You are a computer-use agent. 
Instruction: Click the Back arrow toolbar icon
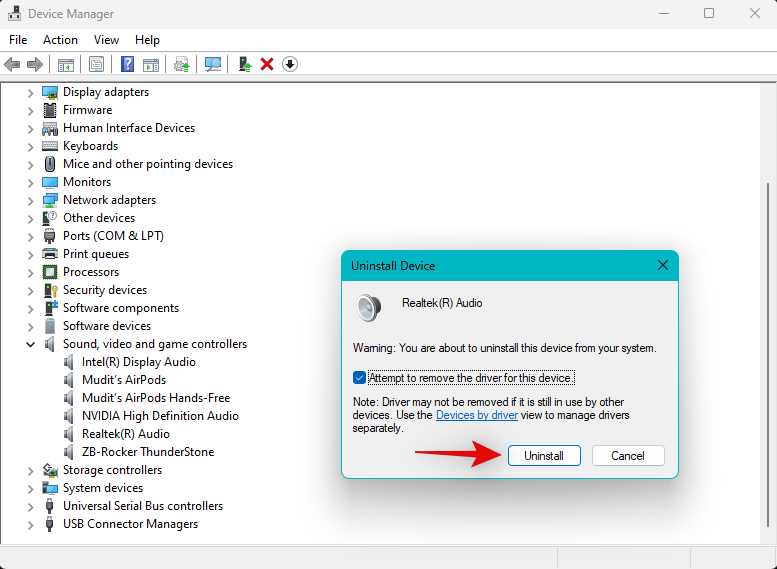(12, 64)
